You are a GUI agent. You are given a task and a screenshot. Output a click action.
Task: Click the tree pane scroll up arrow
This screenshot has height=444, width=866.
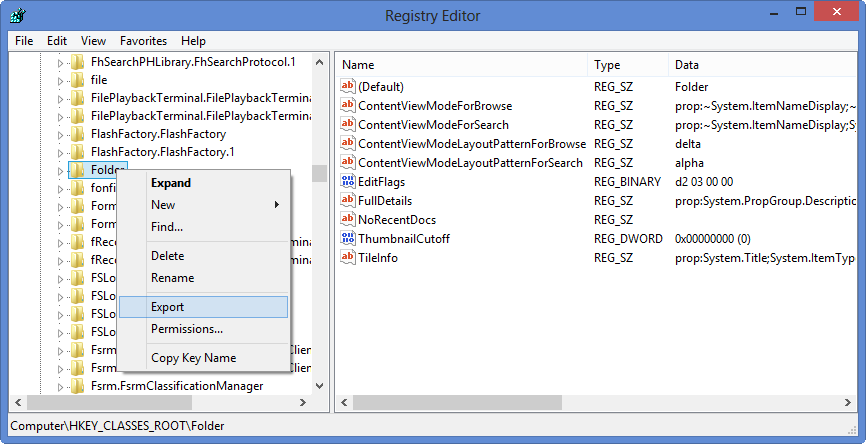point(319,61)
